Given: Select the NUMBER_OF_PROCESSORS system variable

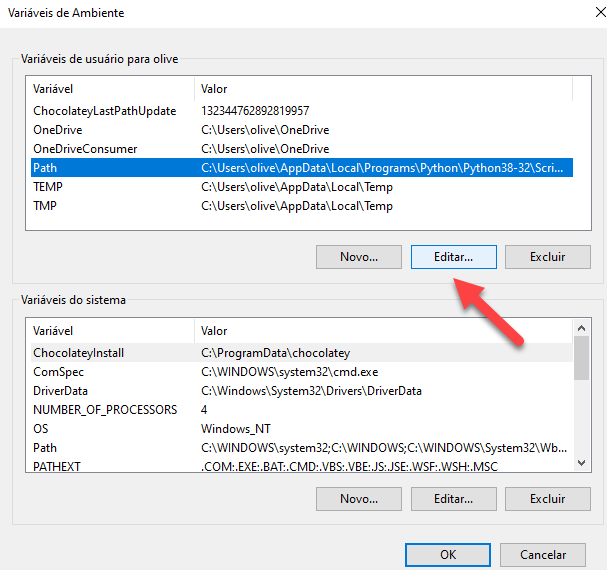Looking at the screenshot, I should (302, 410).
